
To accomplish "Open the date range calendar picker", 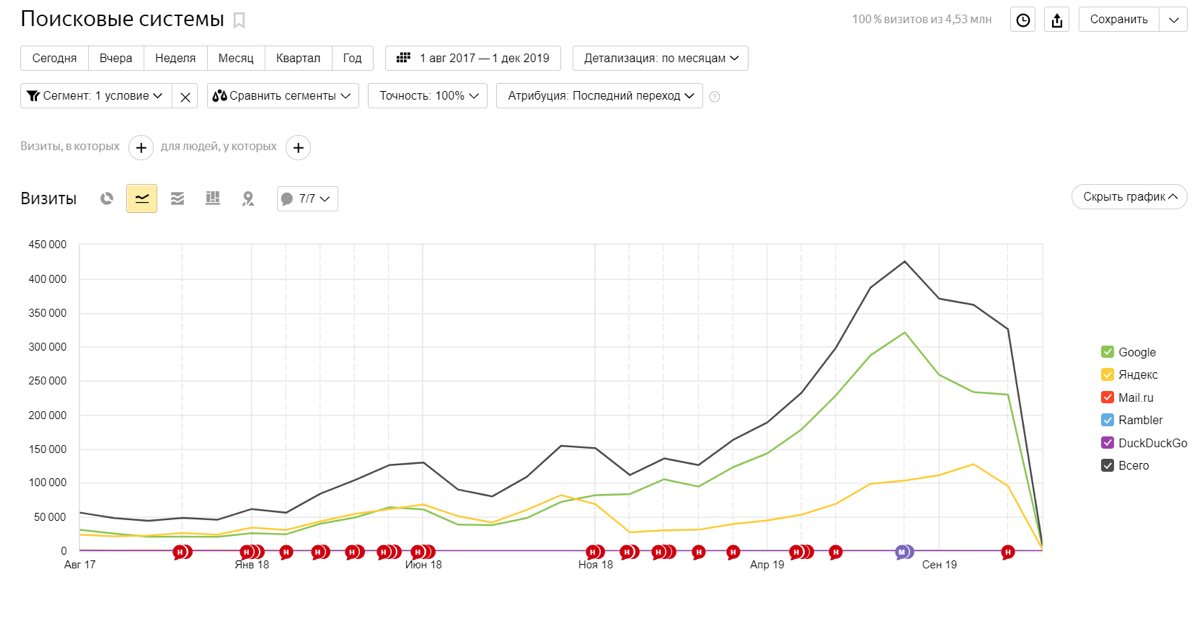I will [x=473, y=58].
